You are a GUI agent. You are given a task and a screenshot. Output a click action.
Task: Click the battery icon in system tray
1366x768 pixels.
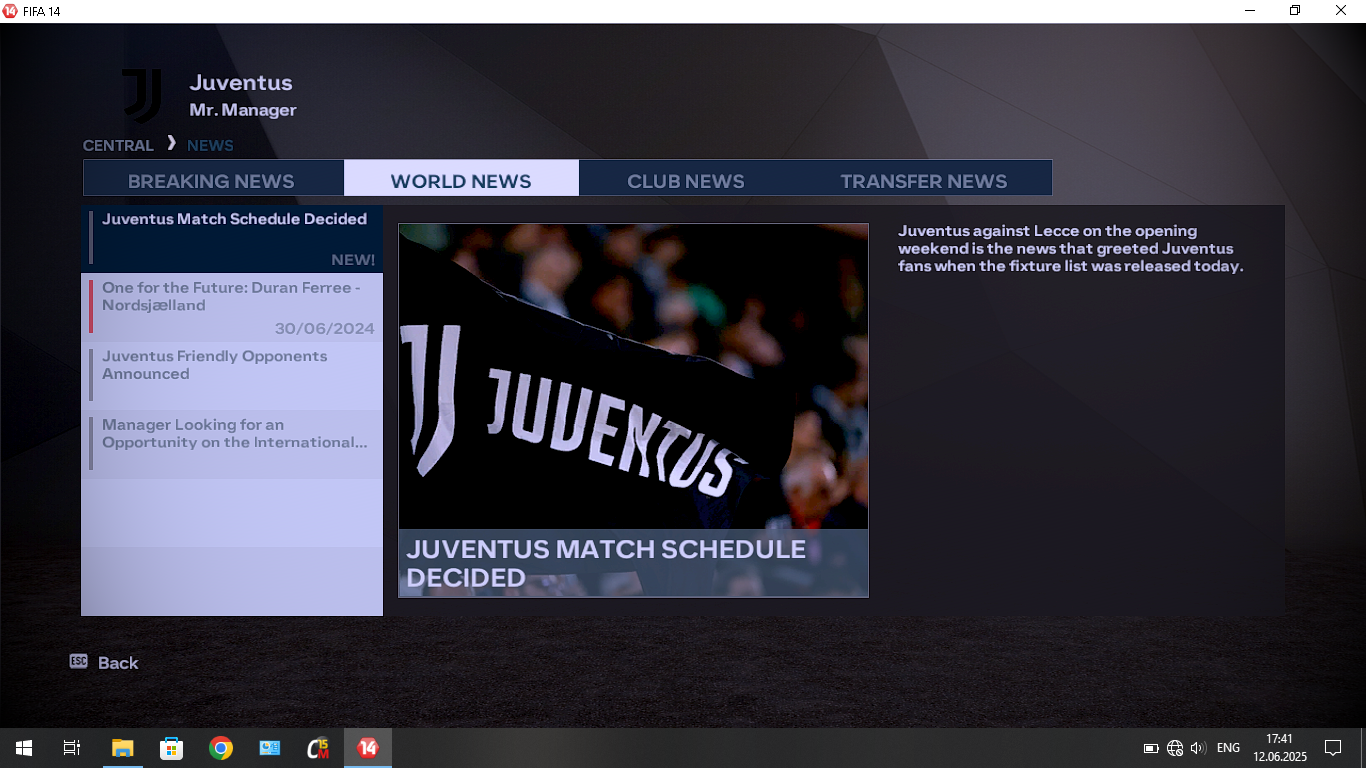[1151, 748]
